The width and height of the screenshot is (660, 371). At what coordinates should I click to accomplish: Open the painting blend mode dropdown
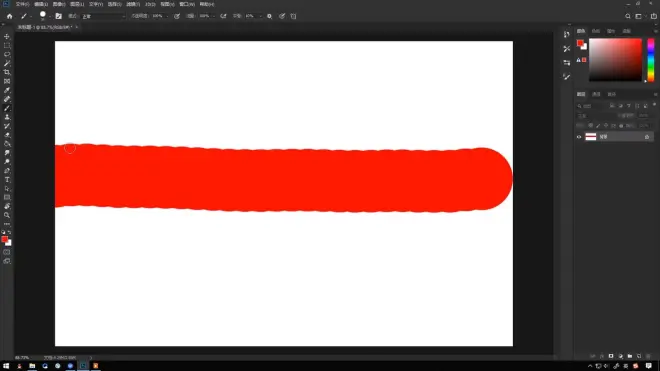(x=104, y=16)
